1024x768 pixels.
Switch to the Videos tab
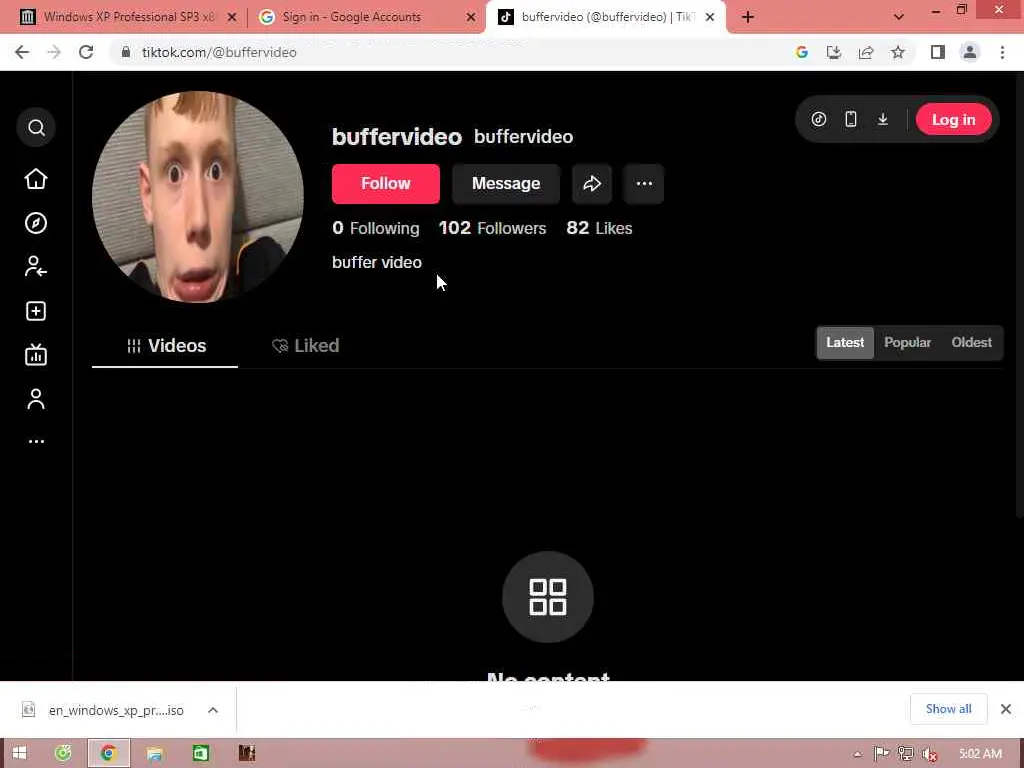click(165, 345)
